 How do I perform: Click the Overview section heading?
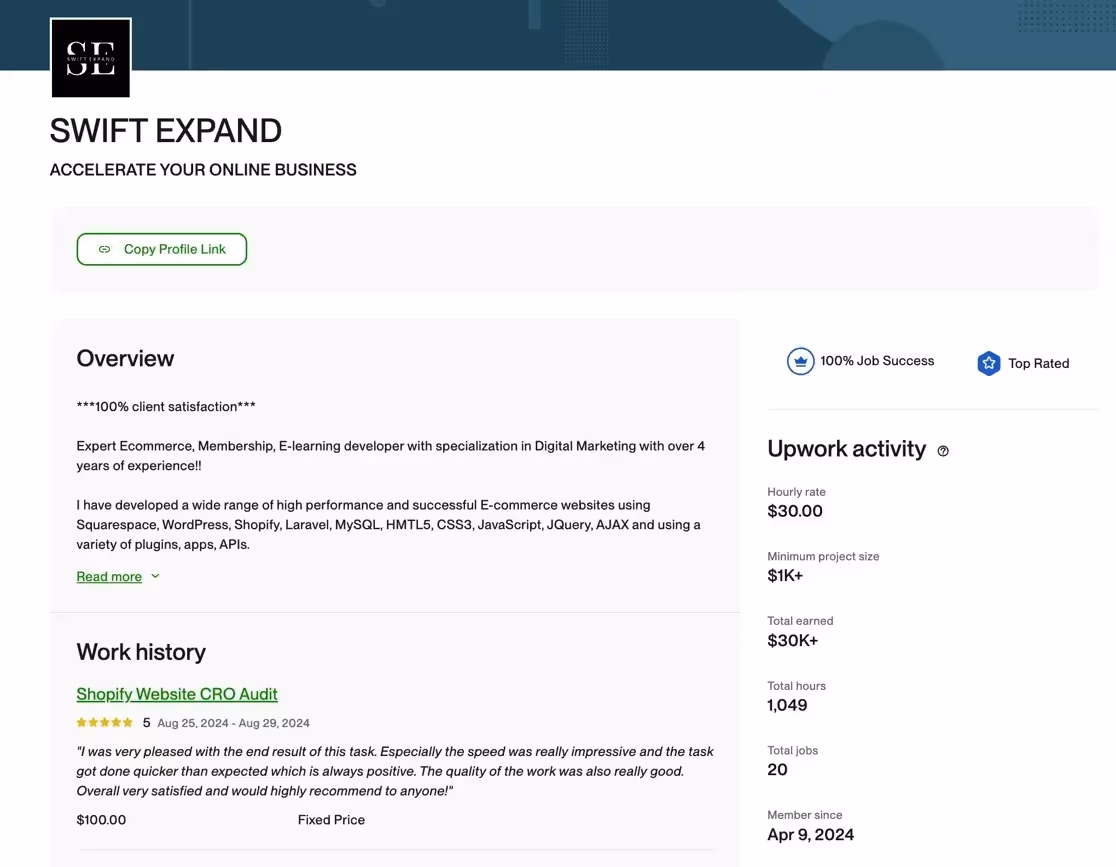tap(125, 358)
